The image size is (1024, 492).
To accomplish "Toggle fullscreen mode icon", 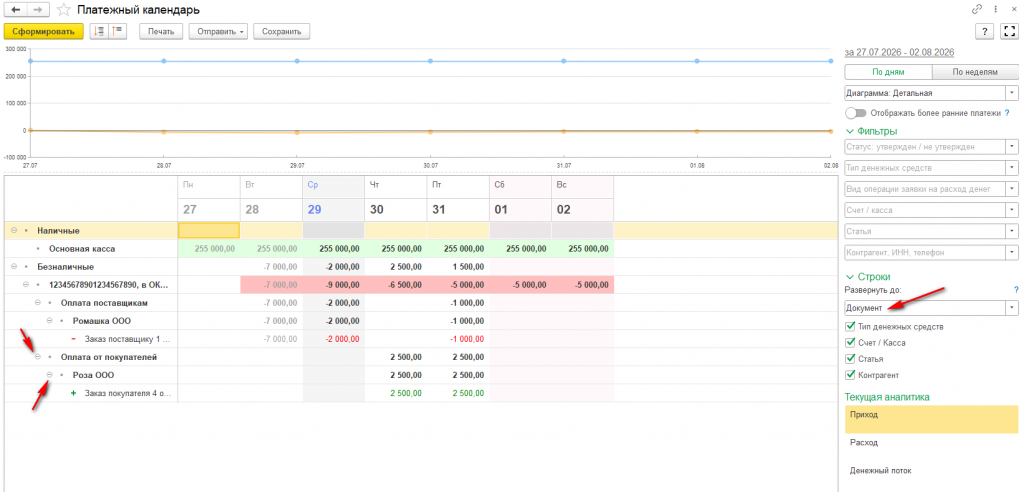I will pos(1010,31).
